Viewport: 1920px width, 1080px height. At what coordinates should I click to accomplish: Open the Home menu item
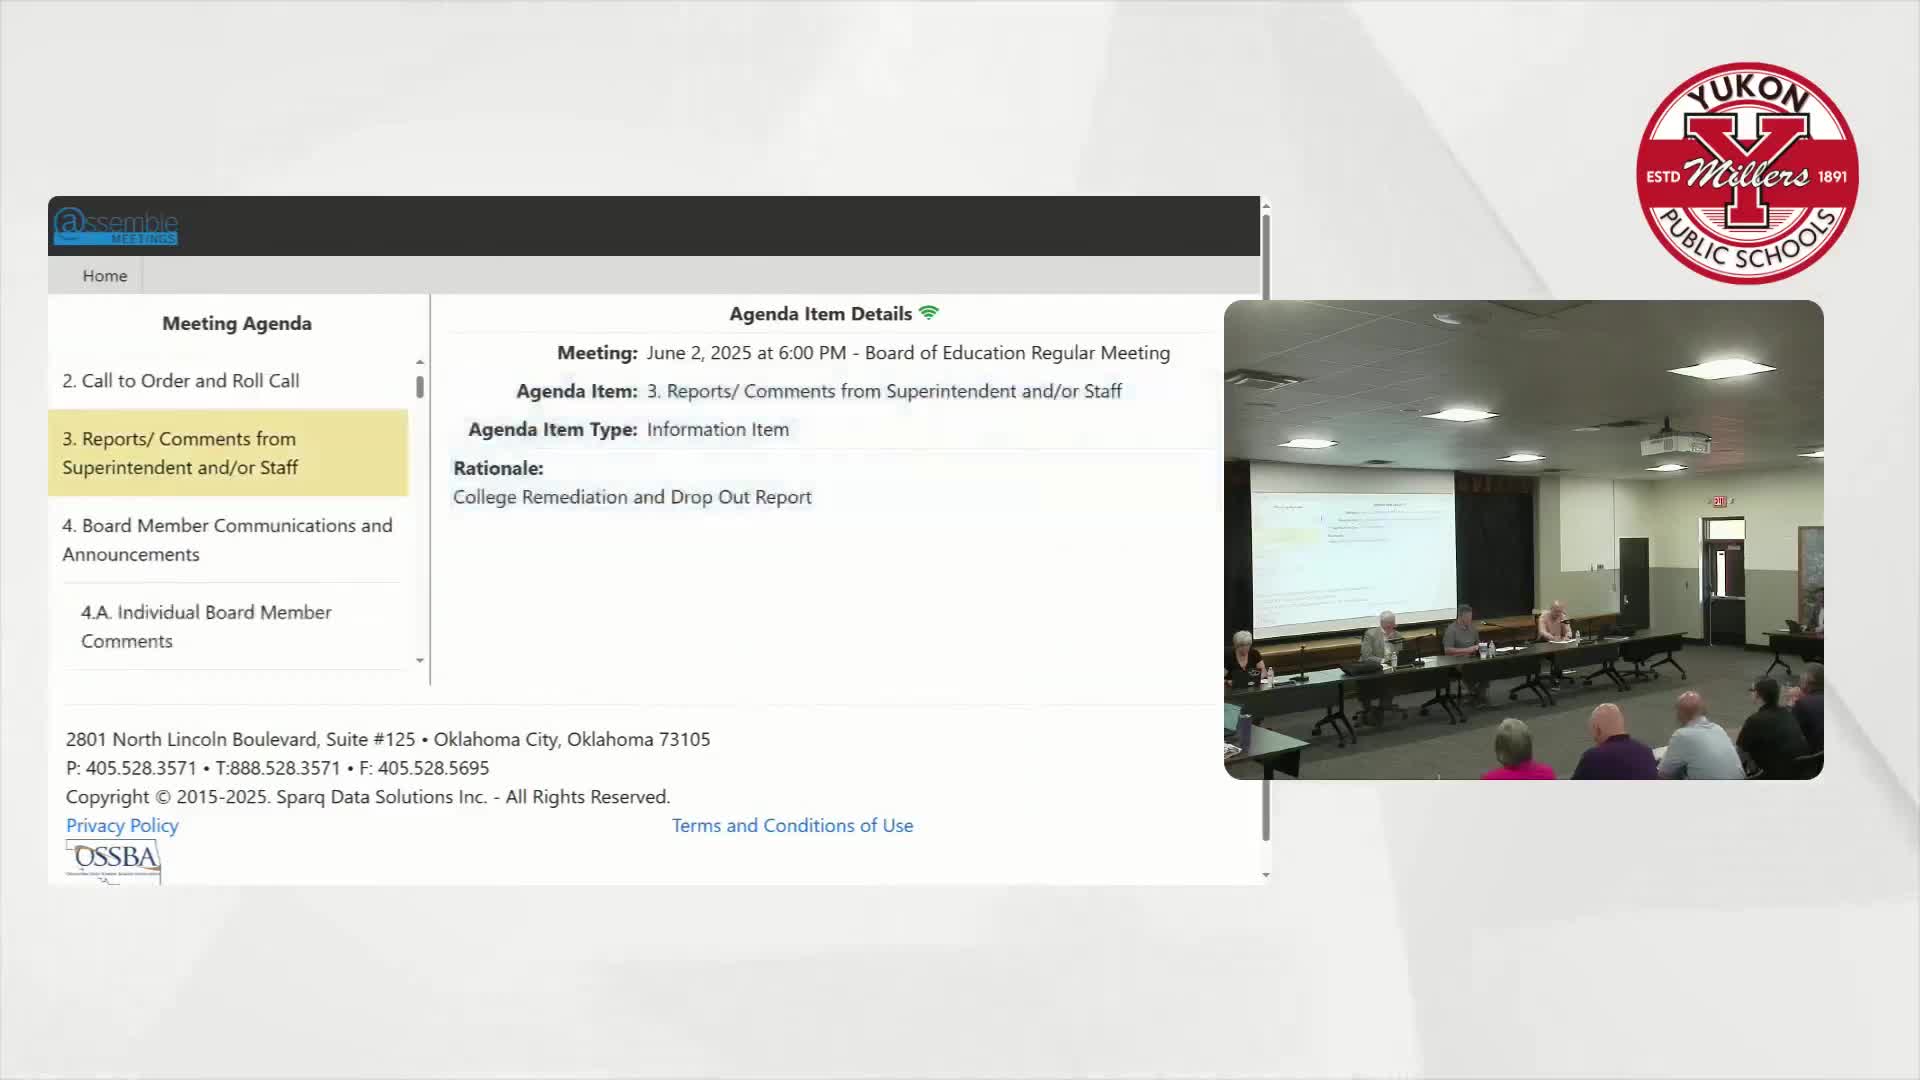pos(105,276)
